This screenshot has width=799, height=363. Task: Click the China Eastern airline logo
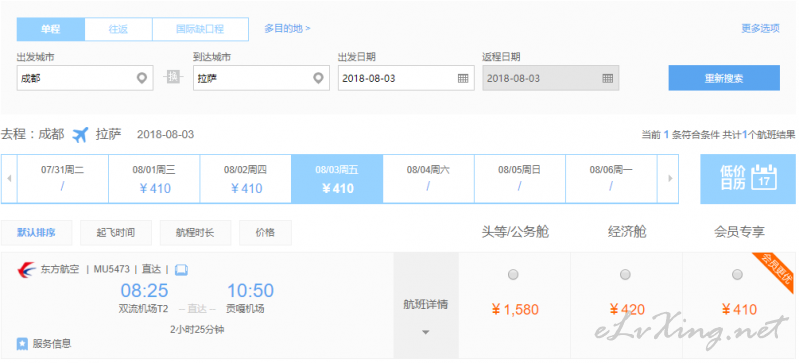tap(26, 269)
